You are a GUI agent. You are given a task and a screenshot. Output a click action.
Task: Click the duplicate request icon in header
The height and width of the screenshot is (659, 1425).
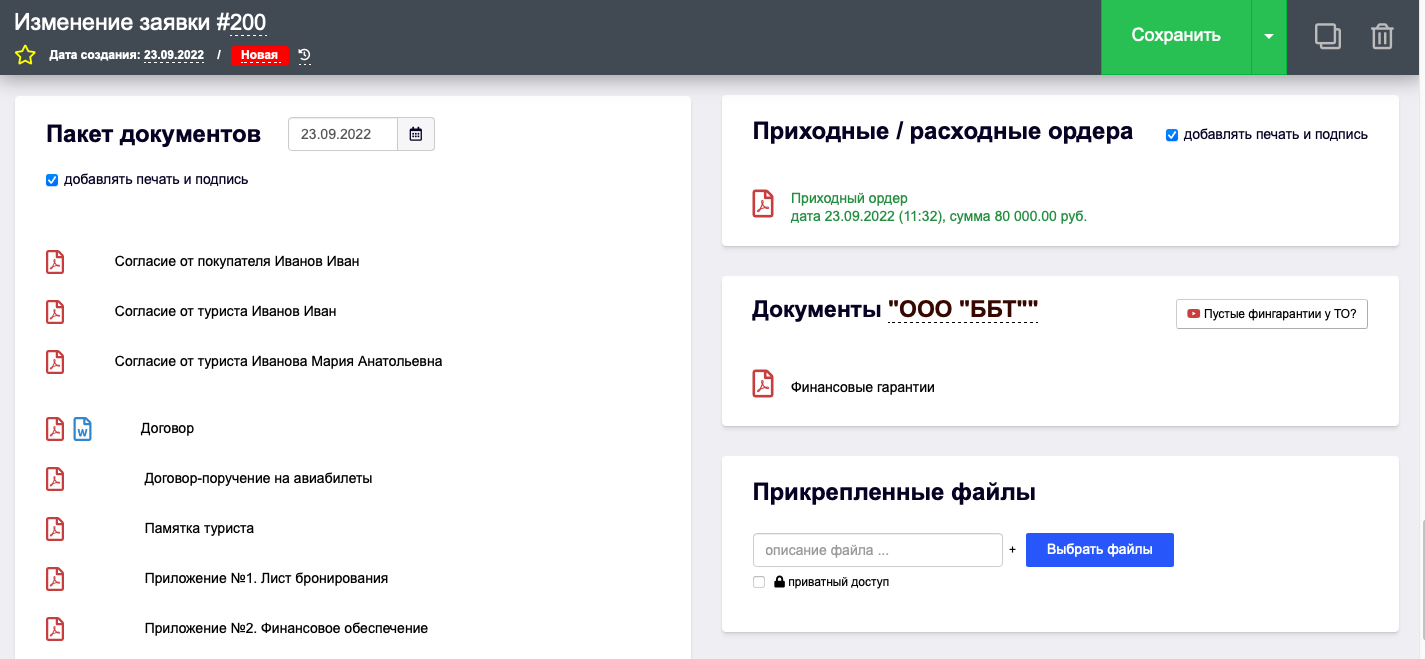(x=1327, y=36)
